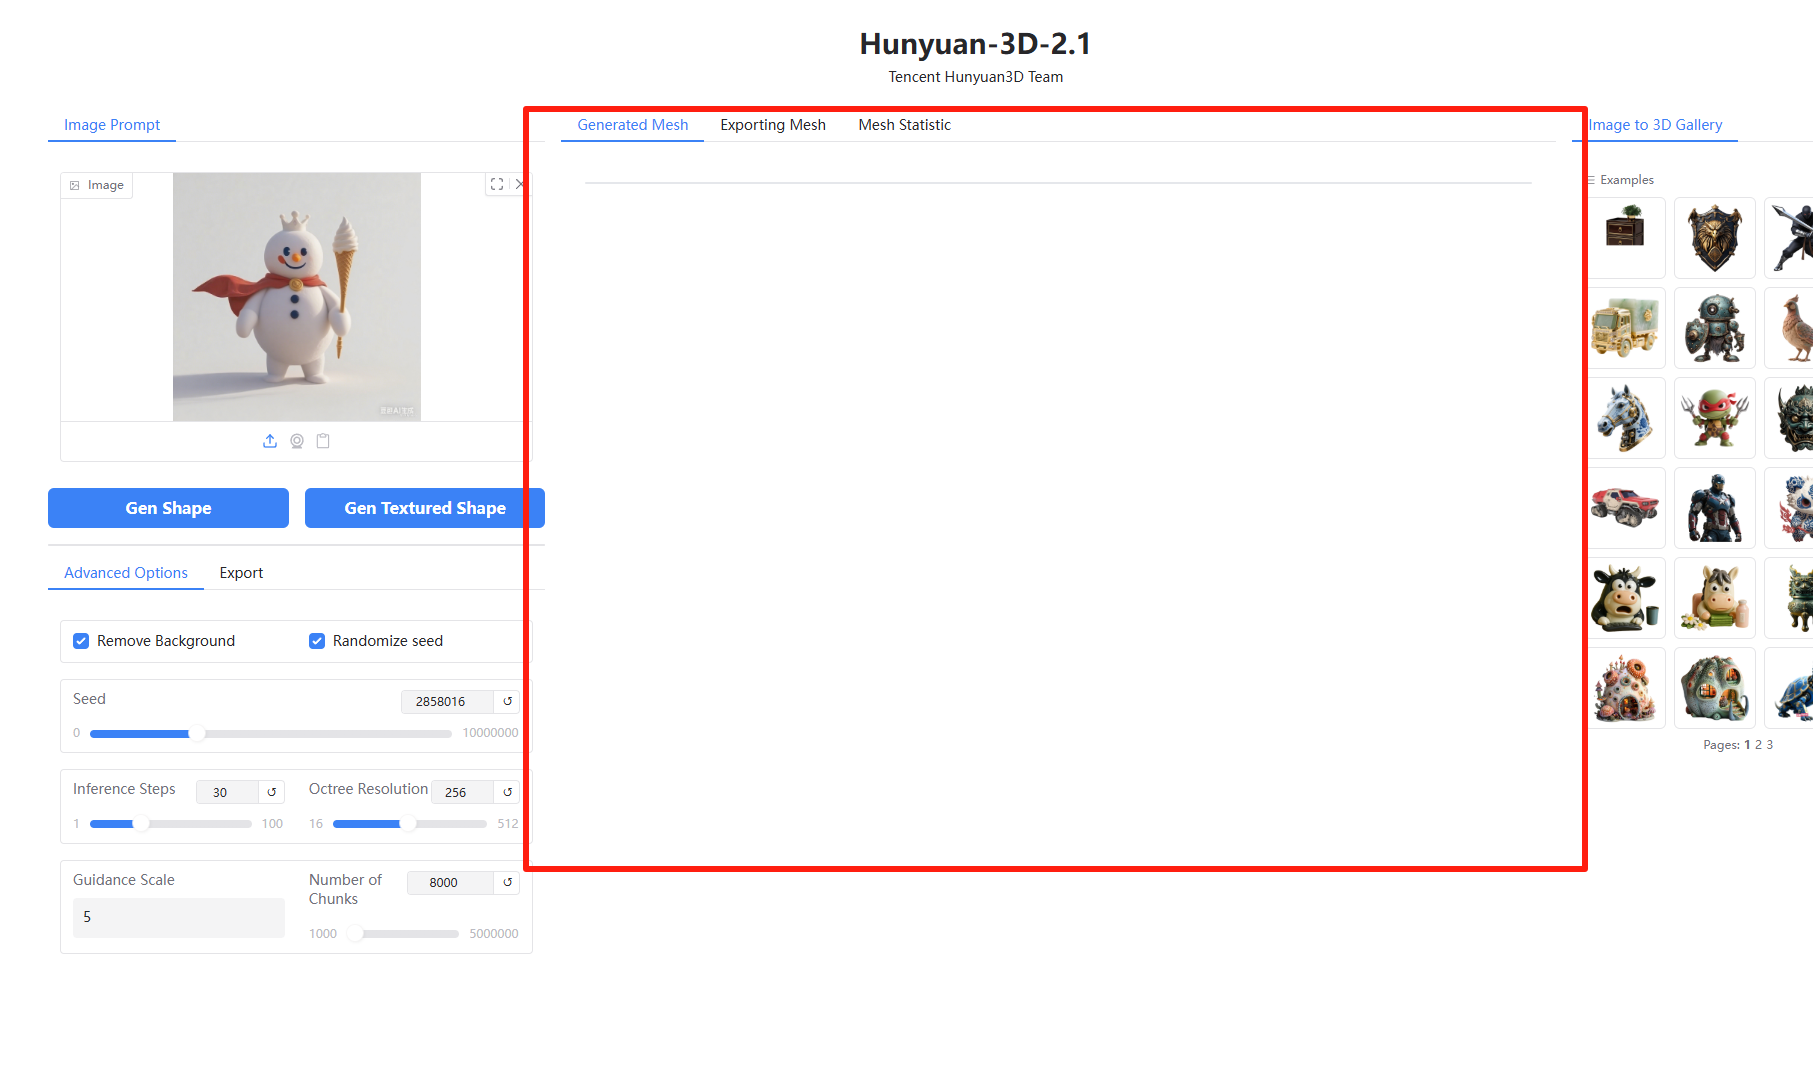Select the mushroom coral house example
Image resolution: width=1813 pixels, height=1085 pixels.
tap(1625, 688)
